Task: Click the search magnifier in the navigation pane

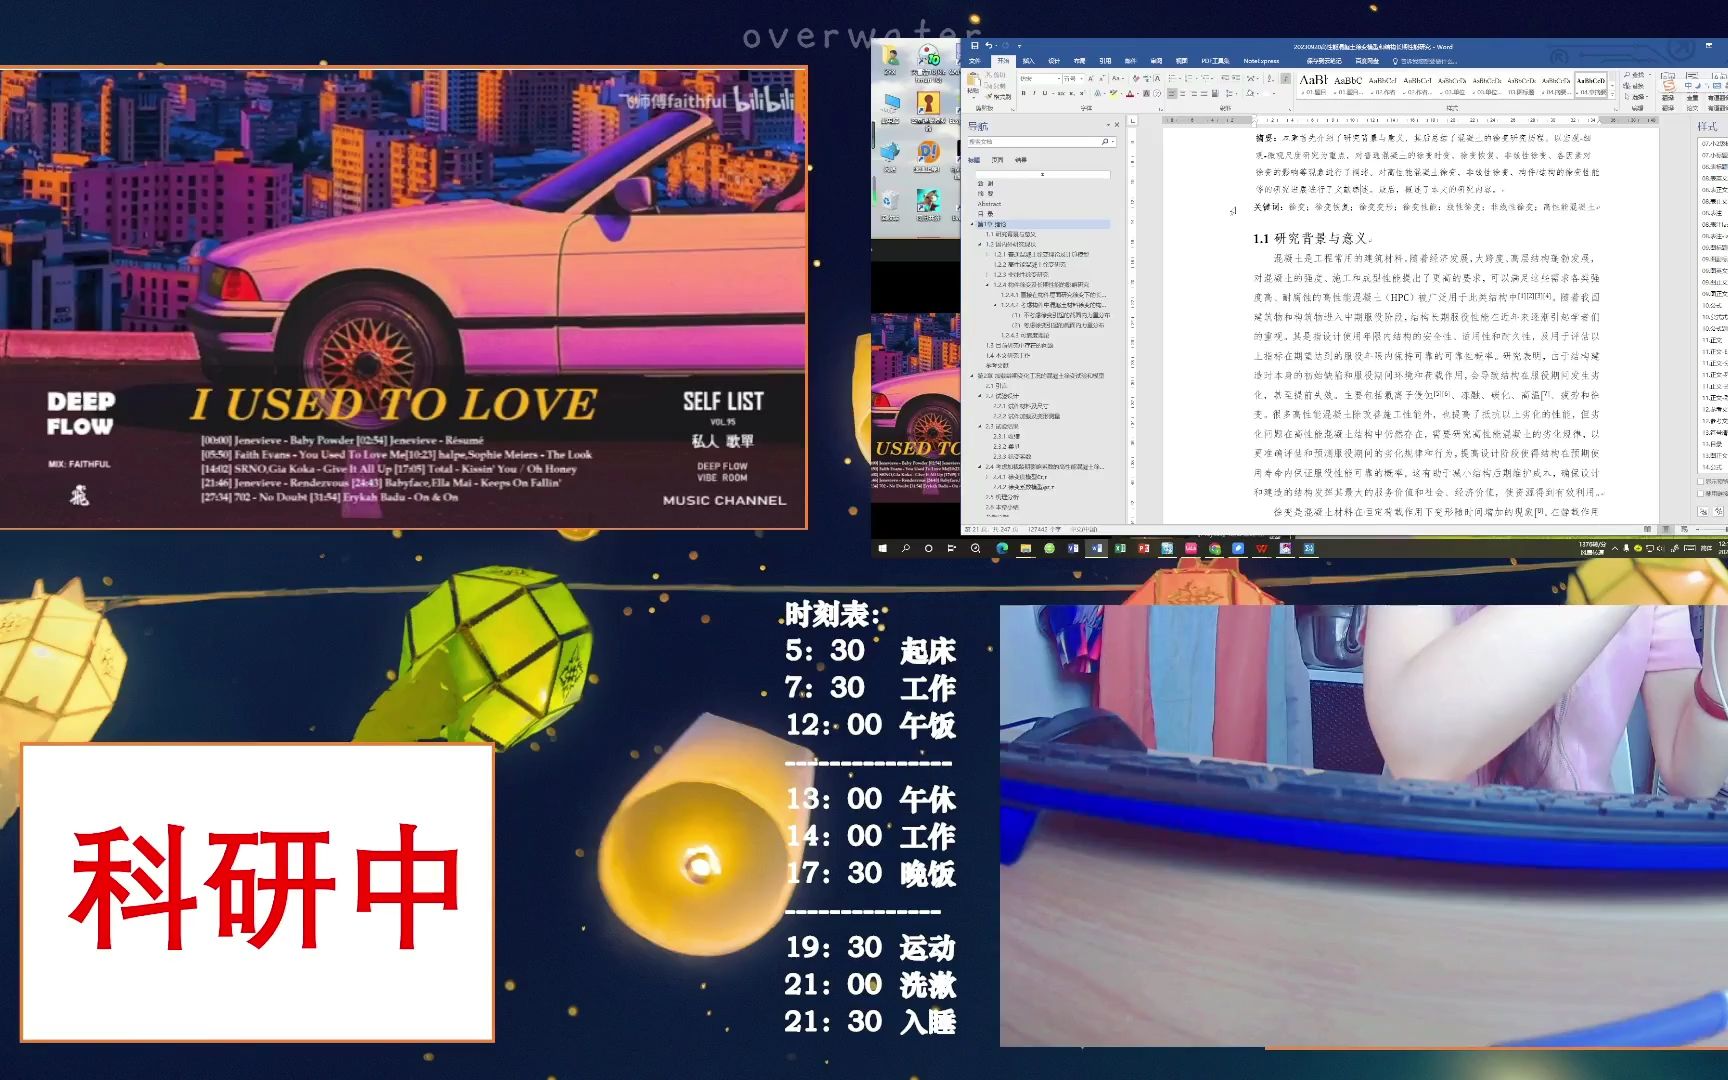Action: 1106,141
